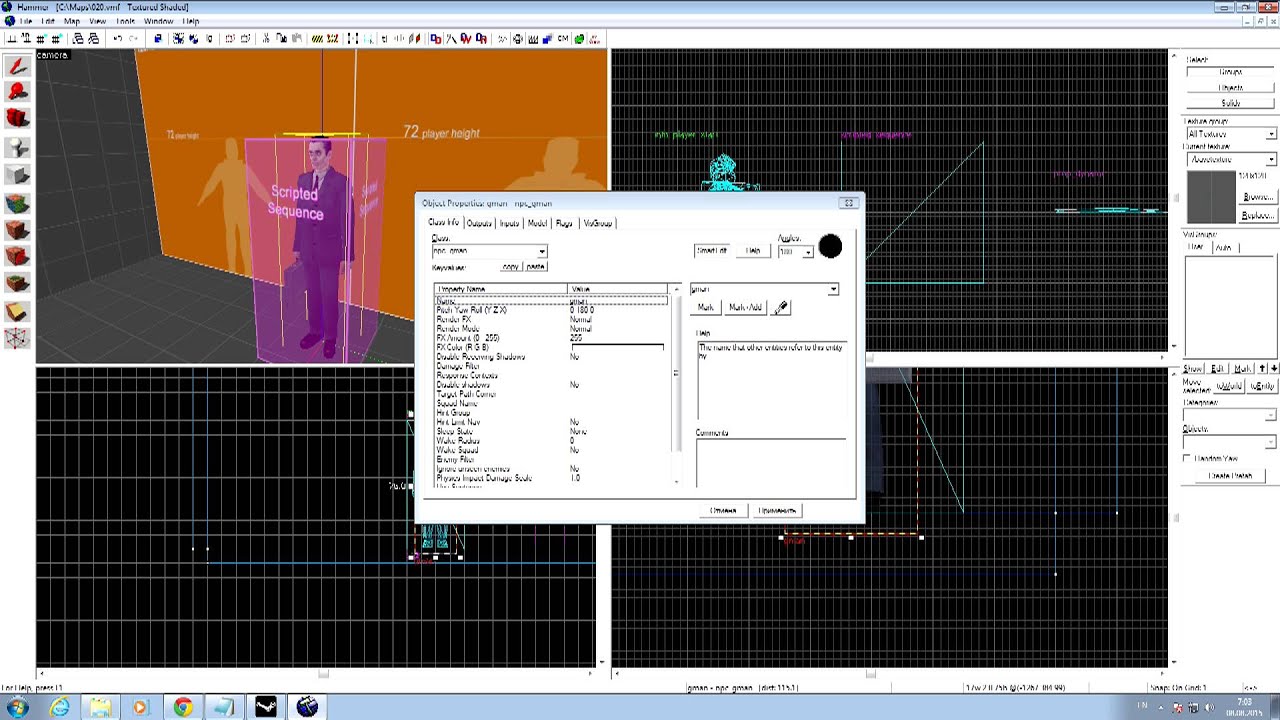Click the Browse texture button
The height and width of the screenshot is (720, 1280).
pos(1258,197)
